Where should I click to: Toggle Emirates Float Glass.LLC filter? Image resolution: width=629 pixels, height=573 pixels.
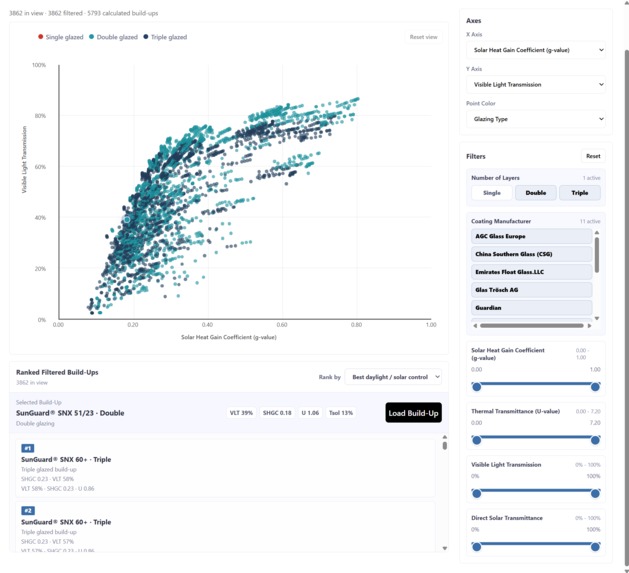(532, 272)
